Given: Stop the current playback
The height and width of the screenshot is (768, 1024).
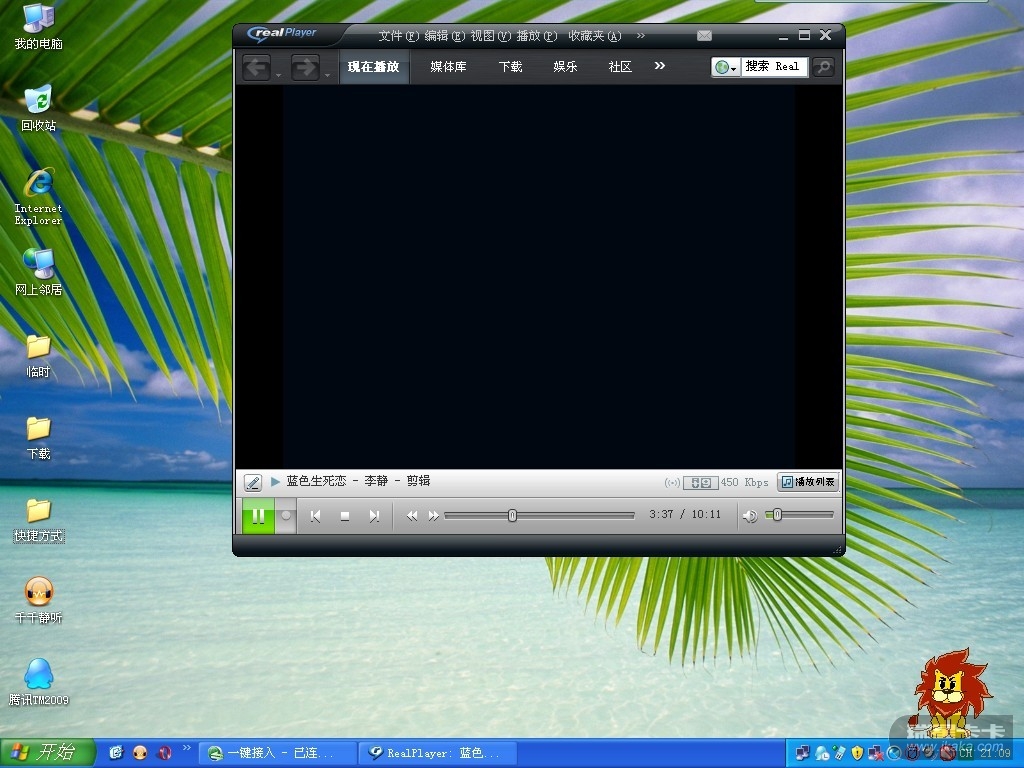Looking at the screenshot, I should (x=345, y=516).
